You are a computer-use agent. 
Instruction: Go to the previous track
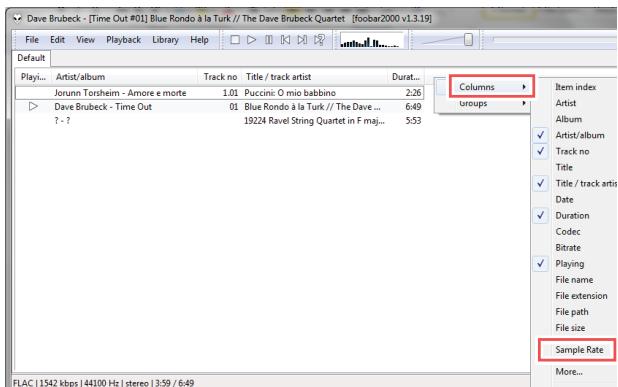tap(285, 40)
